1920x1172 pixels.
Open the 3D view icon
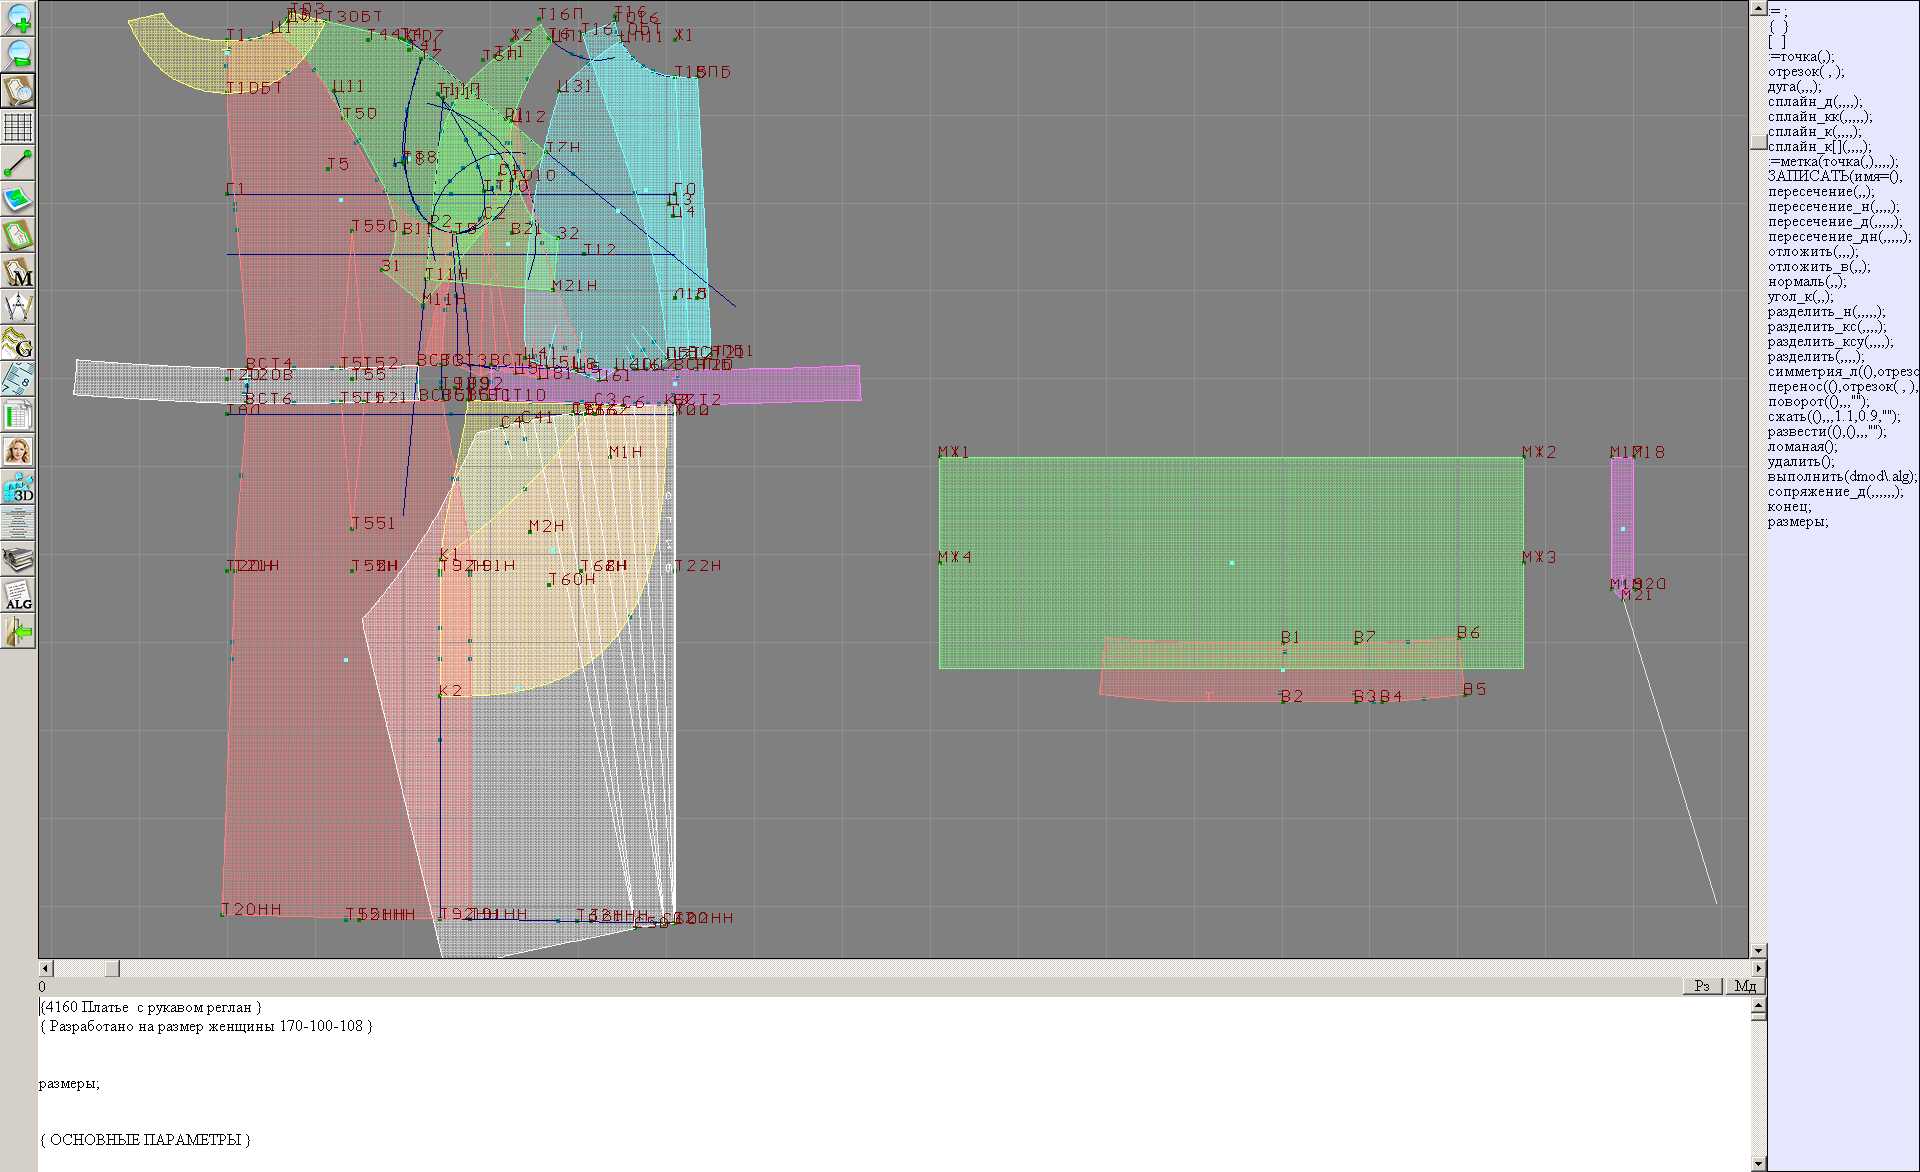(18, 487)
